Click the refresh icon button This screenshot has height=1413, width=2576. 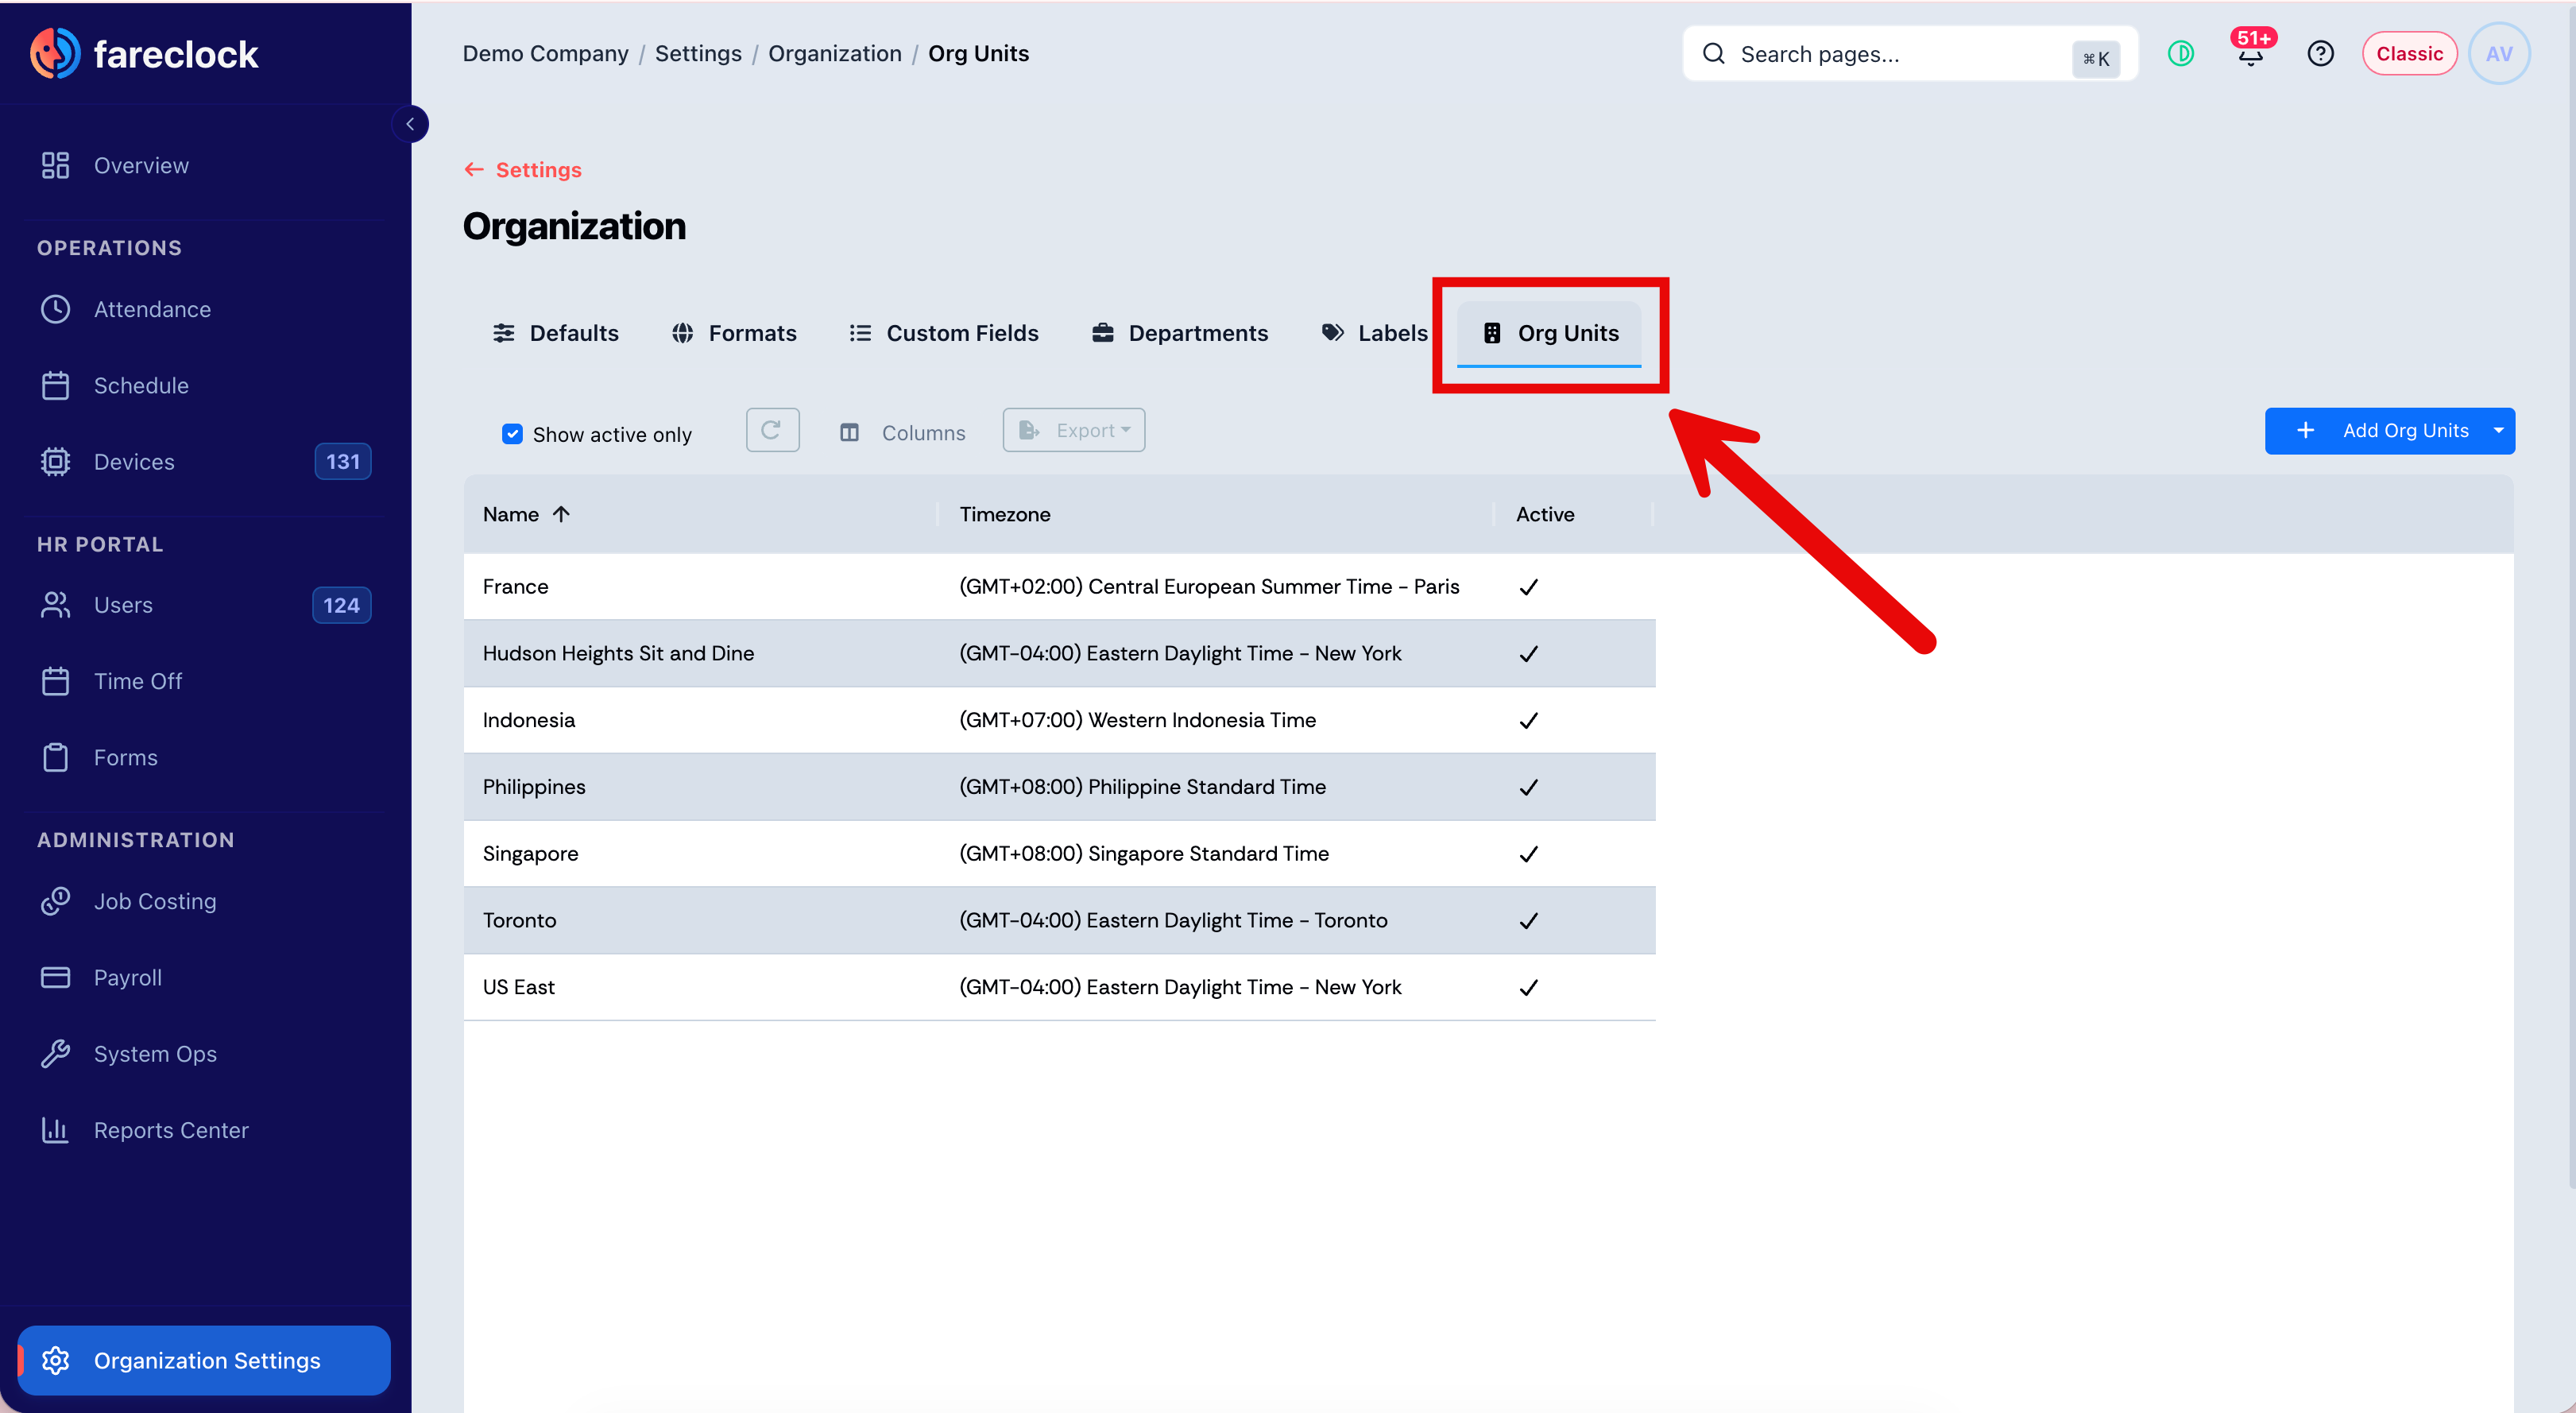pyautogui.click(x=772, y=430)
